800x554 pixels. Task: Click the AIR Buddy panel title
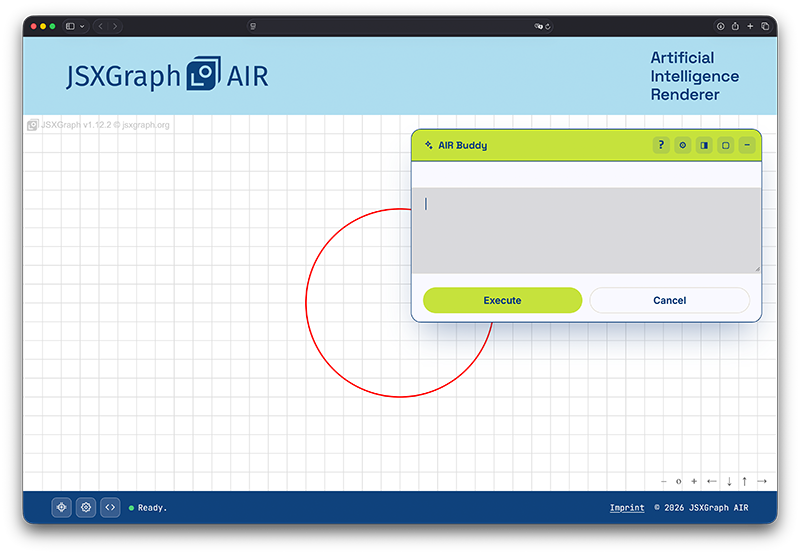coord(462,145)
